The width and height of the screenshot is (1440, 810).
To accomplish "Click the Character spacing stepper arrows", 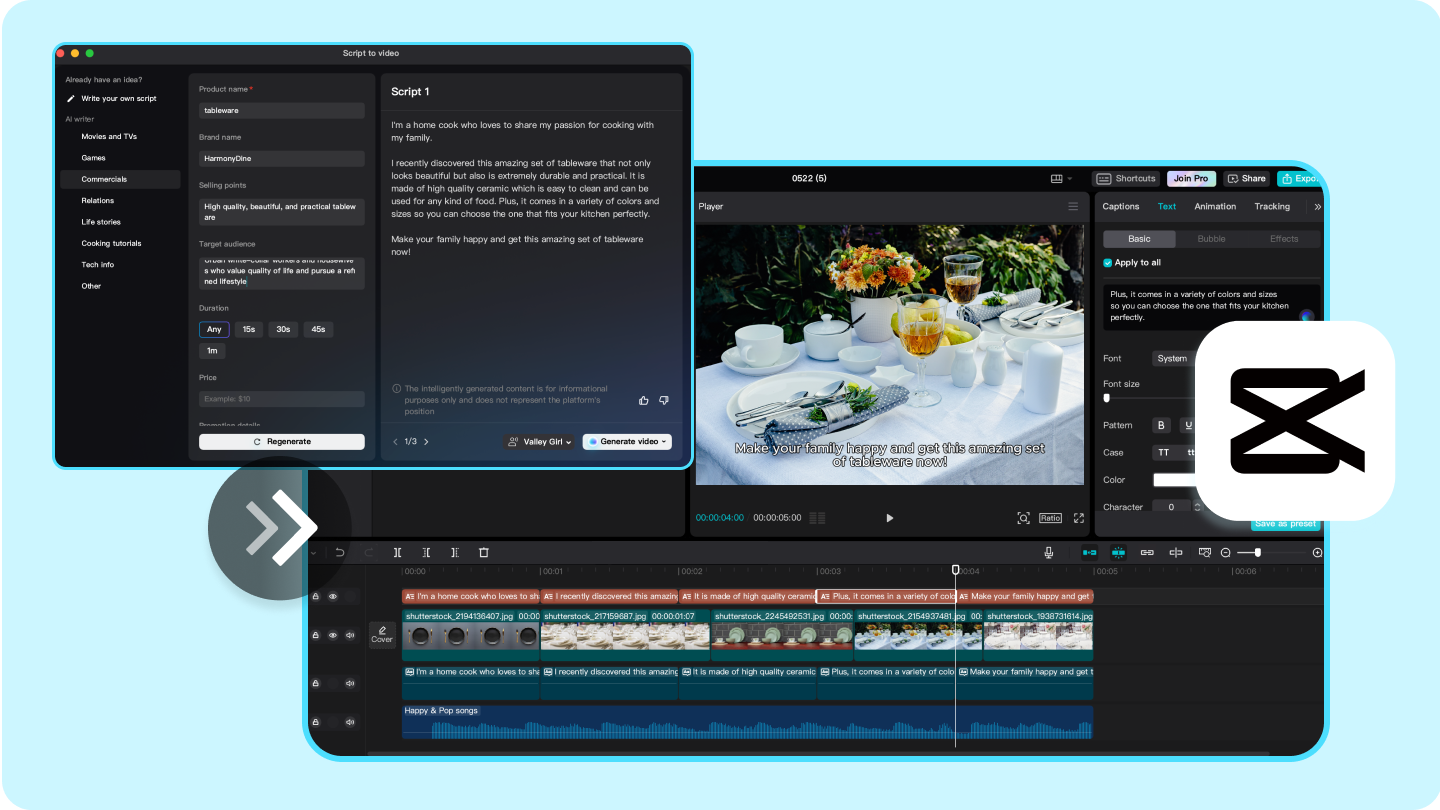I will [x=1197, y=507].
